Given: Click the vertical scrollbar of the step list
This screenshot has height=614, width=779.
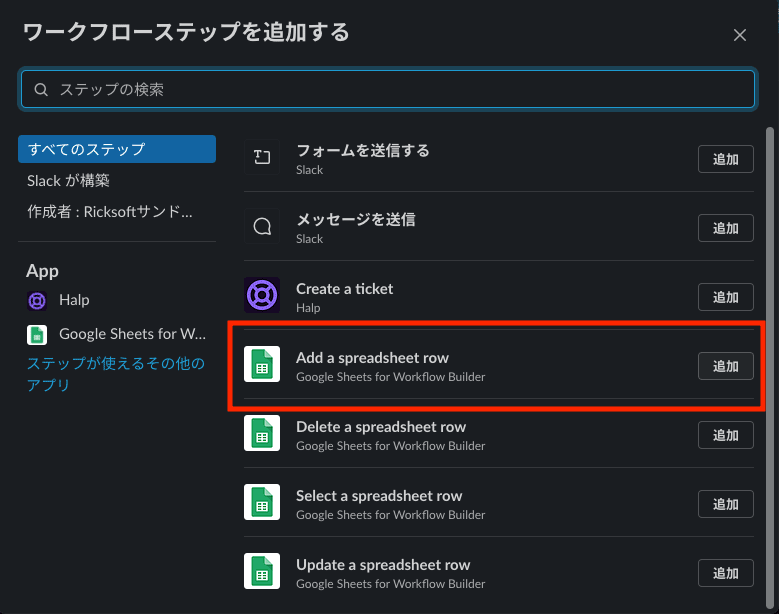Looking at the screenshot, I should [770, 368].
